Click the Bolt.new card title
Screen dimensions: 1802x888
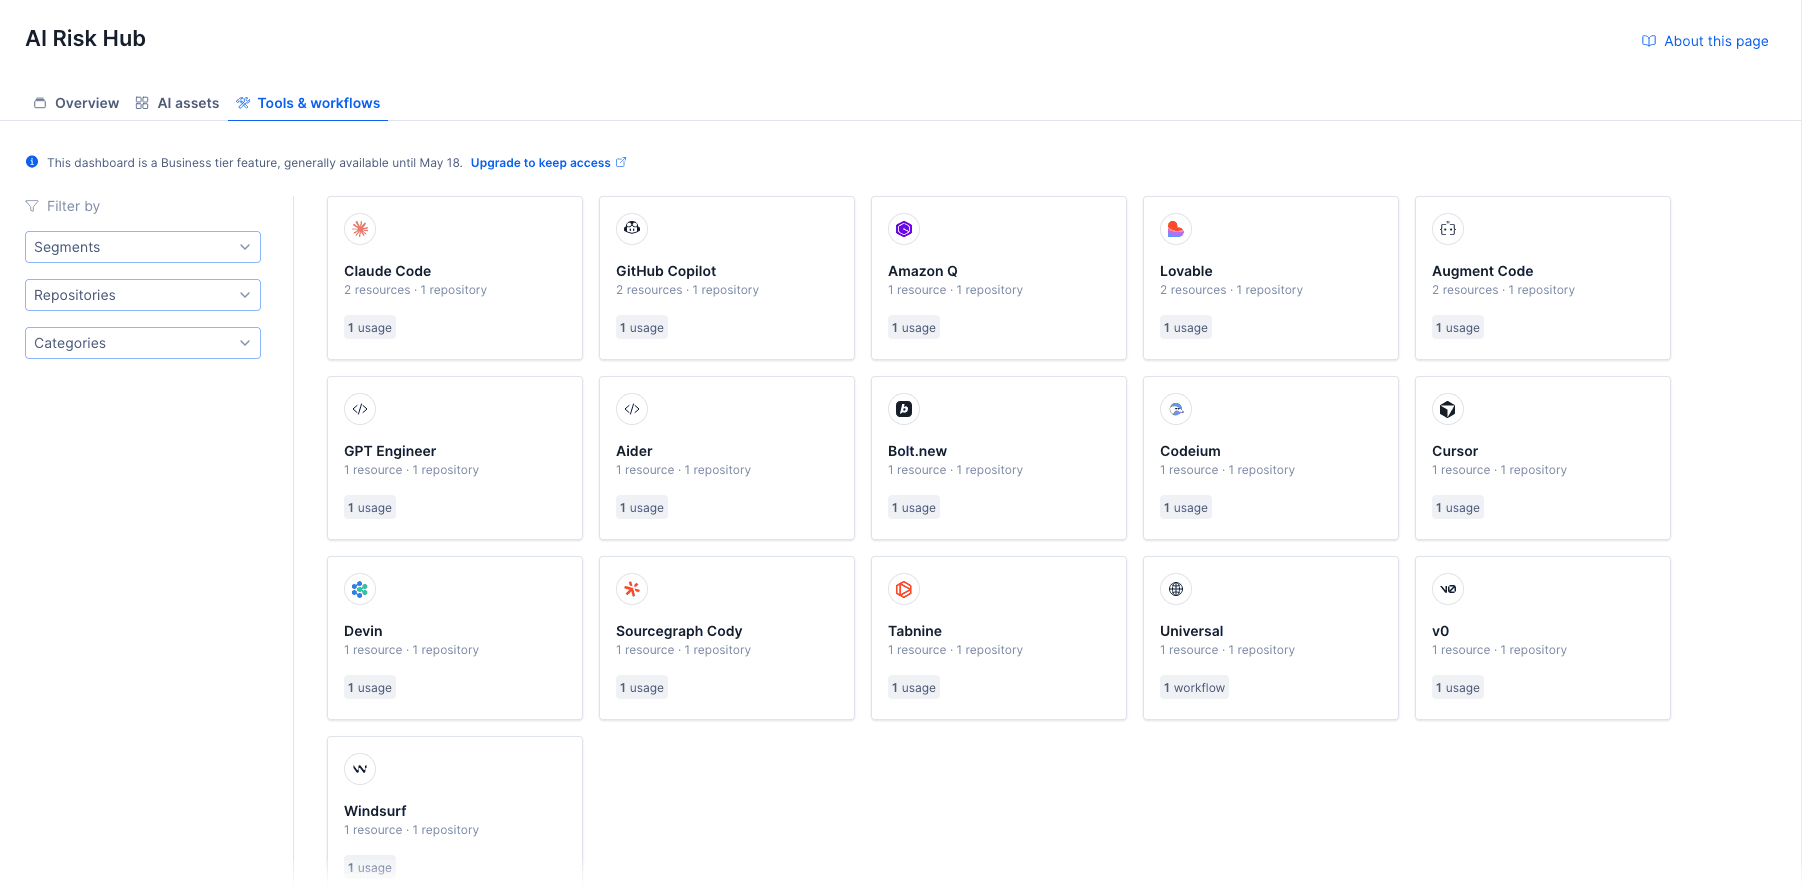click(917, 451)
